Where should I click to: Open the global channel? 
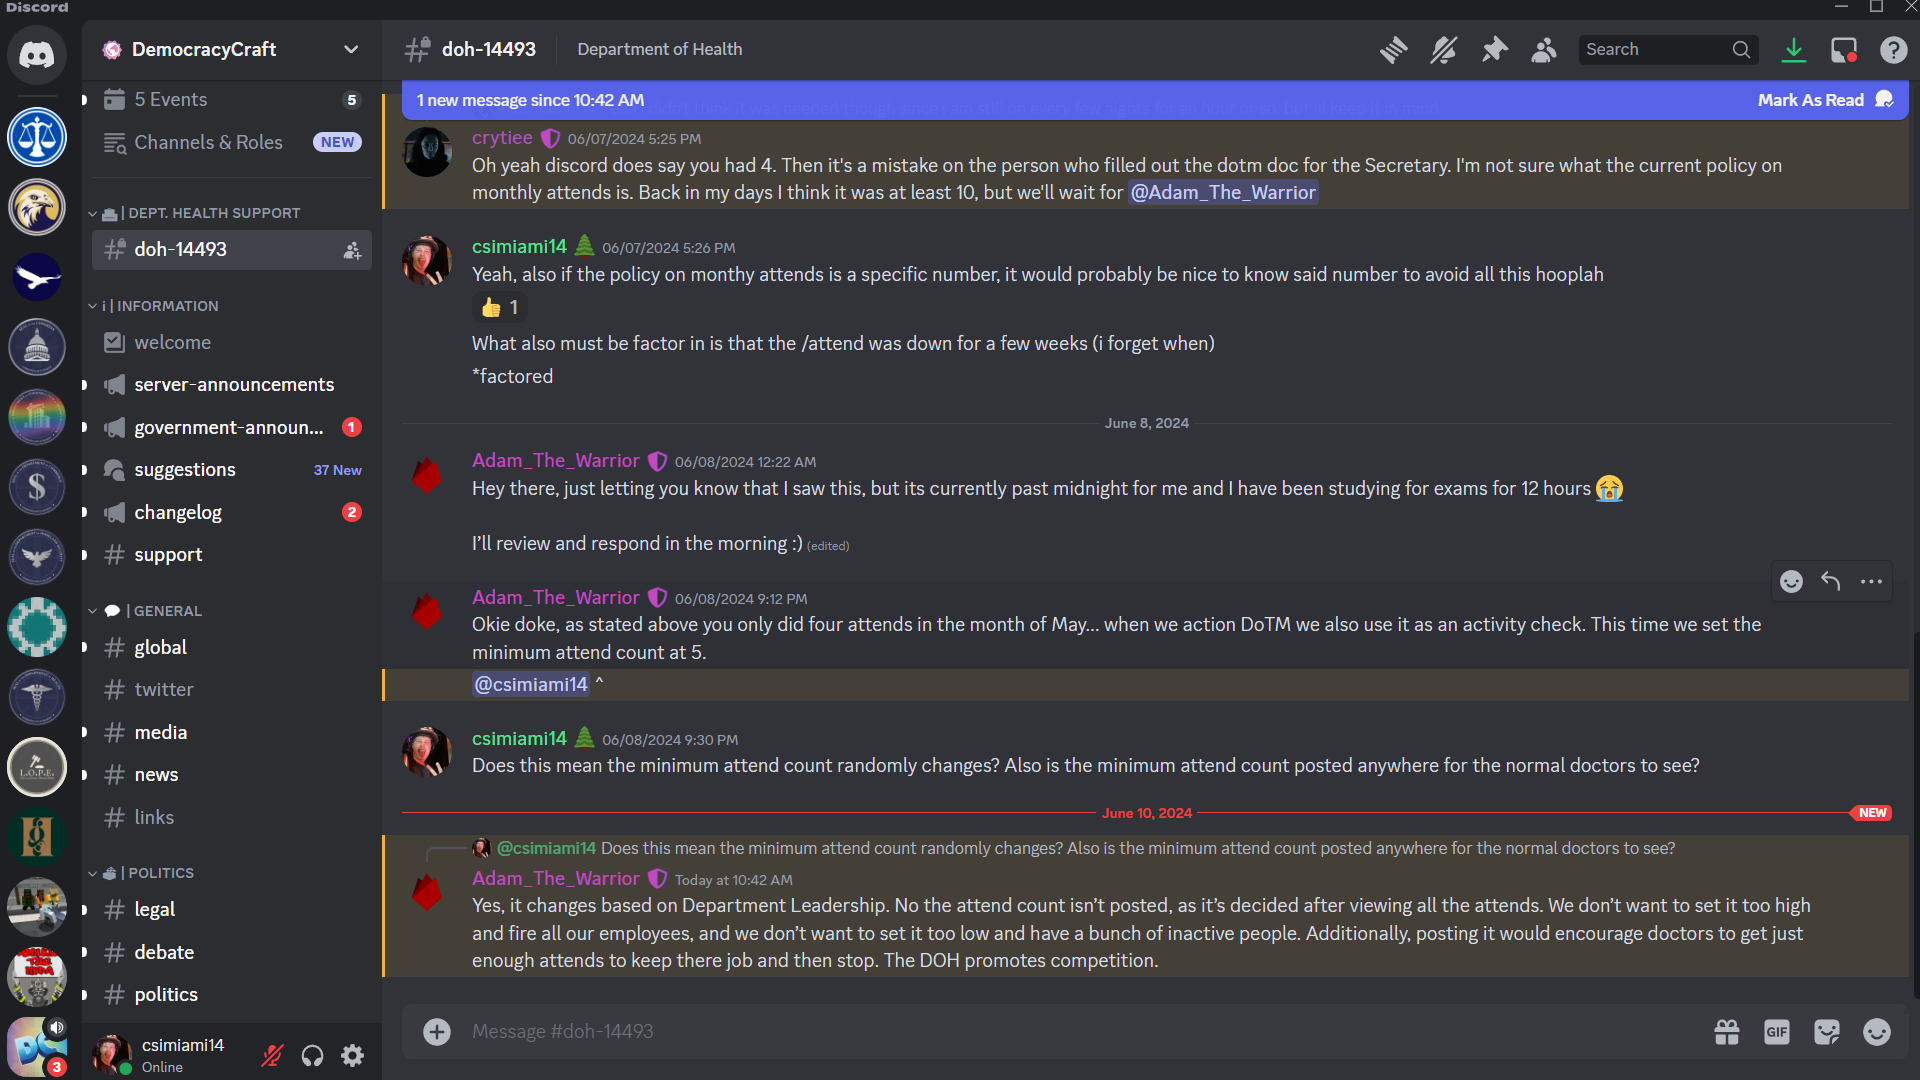pos(232,647)
